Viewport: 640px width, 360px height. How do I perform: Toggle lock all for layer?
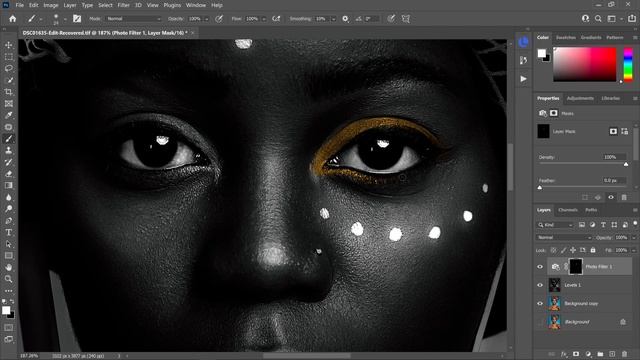(593, 250)
